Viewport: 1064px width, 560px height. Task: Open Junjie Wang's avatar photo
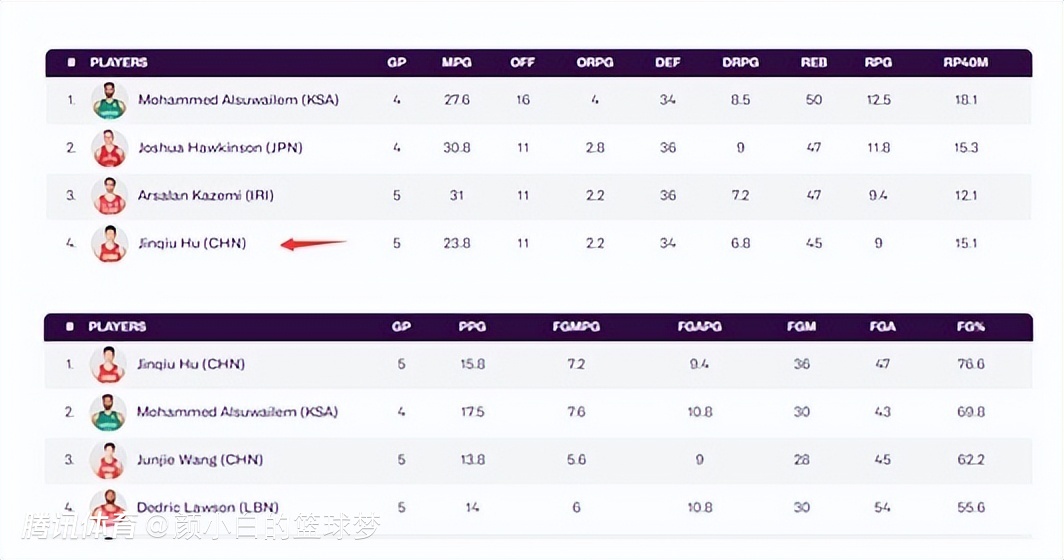[108, 460]
